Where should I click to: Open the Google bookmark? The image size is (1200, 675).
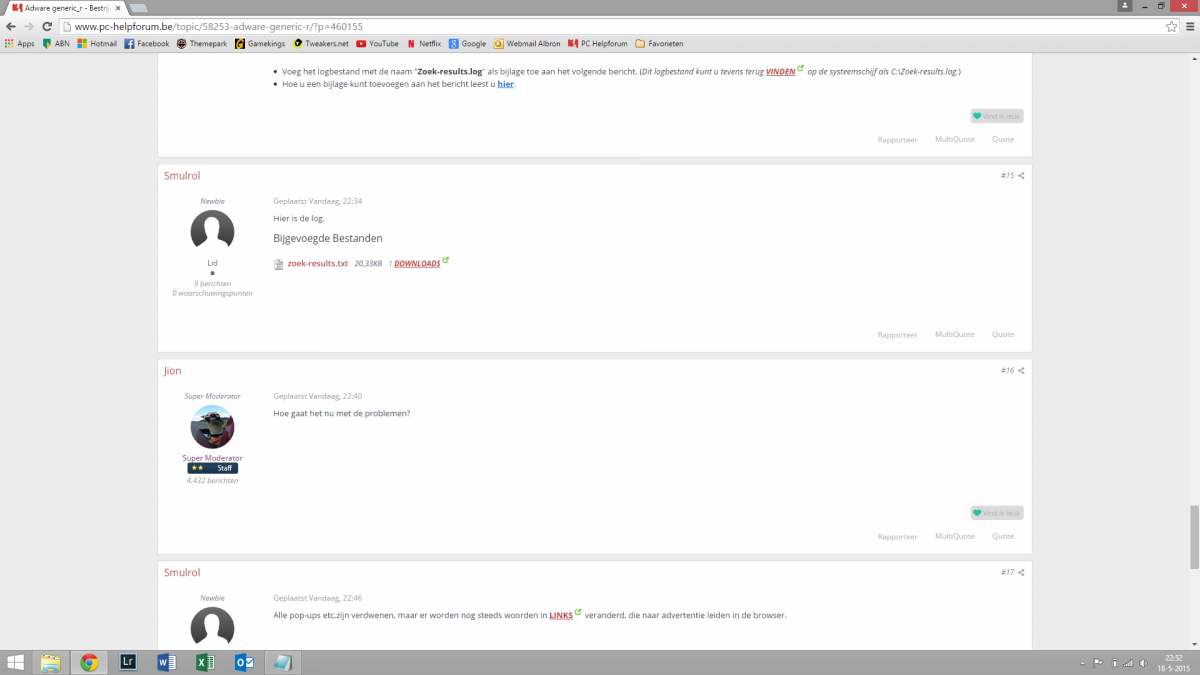[468, 43]
